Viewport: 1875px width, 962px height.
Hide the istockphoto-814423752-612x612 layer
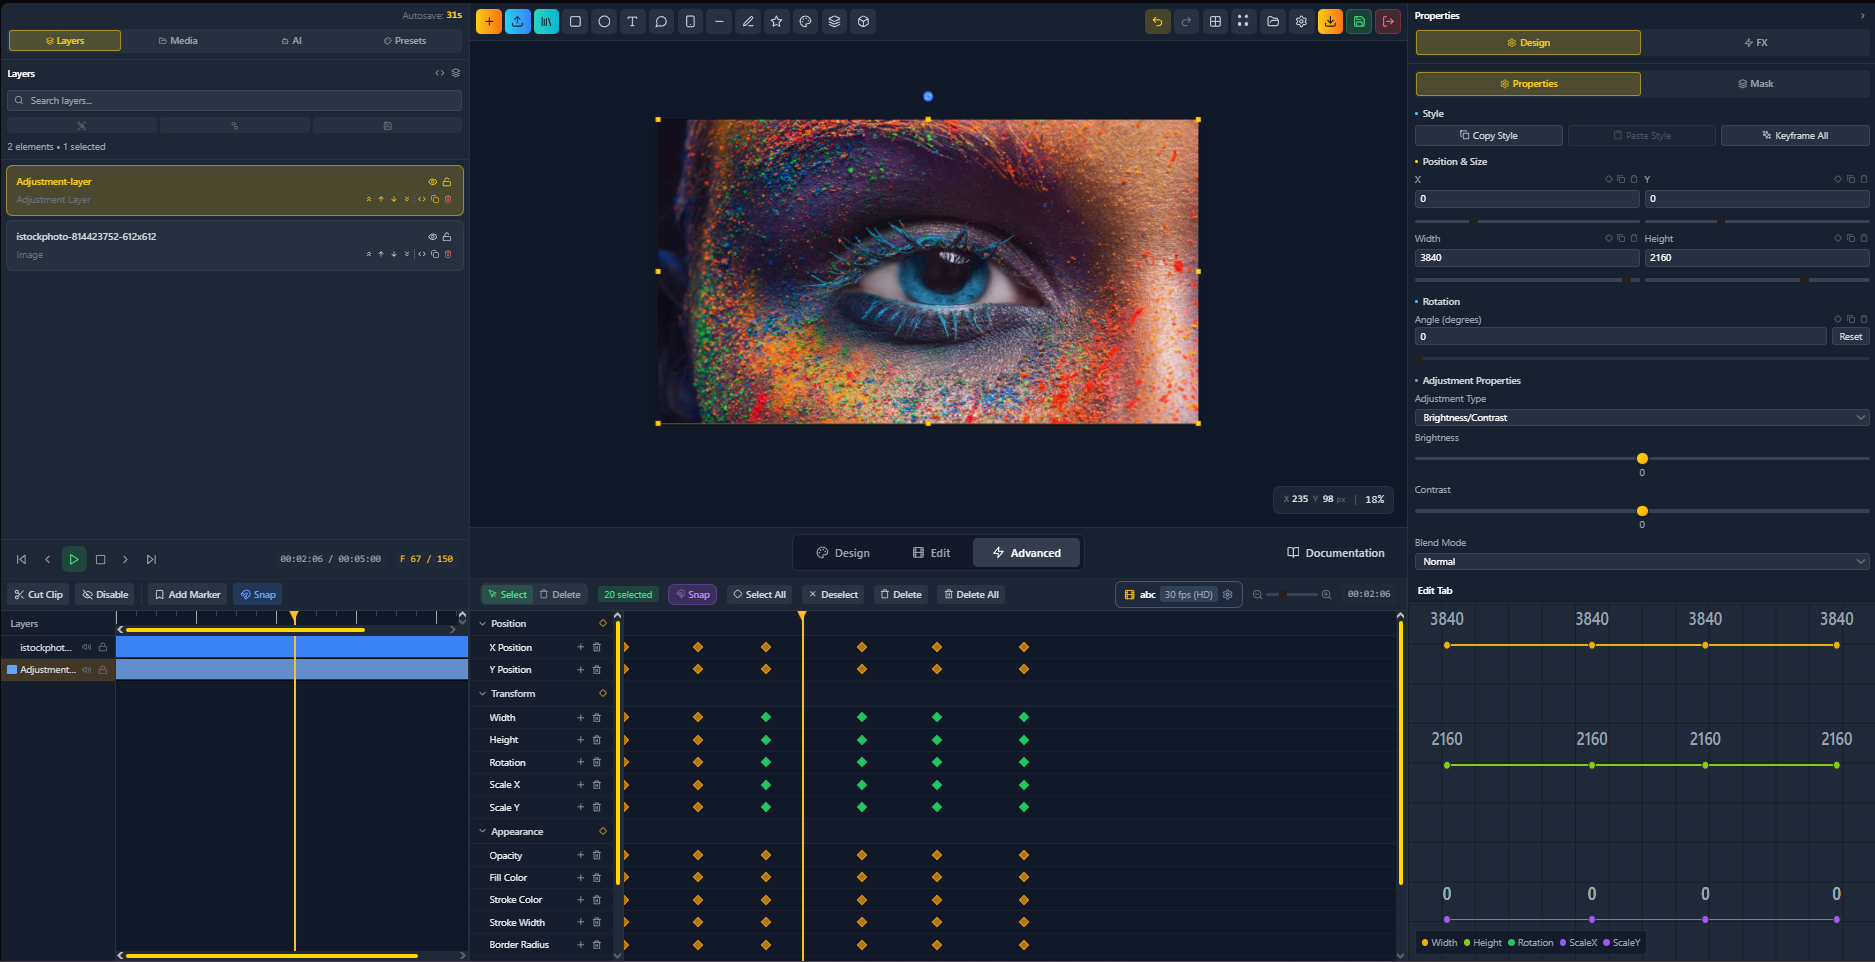point(432,237)
